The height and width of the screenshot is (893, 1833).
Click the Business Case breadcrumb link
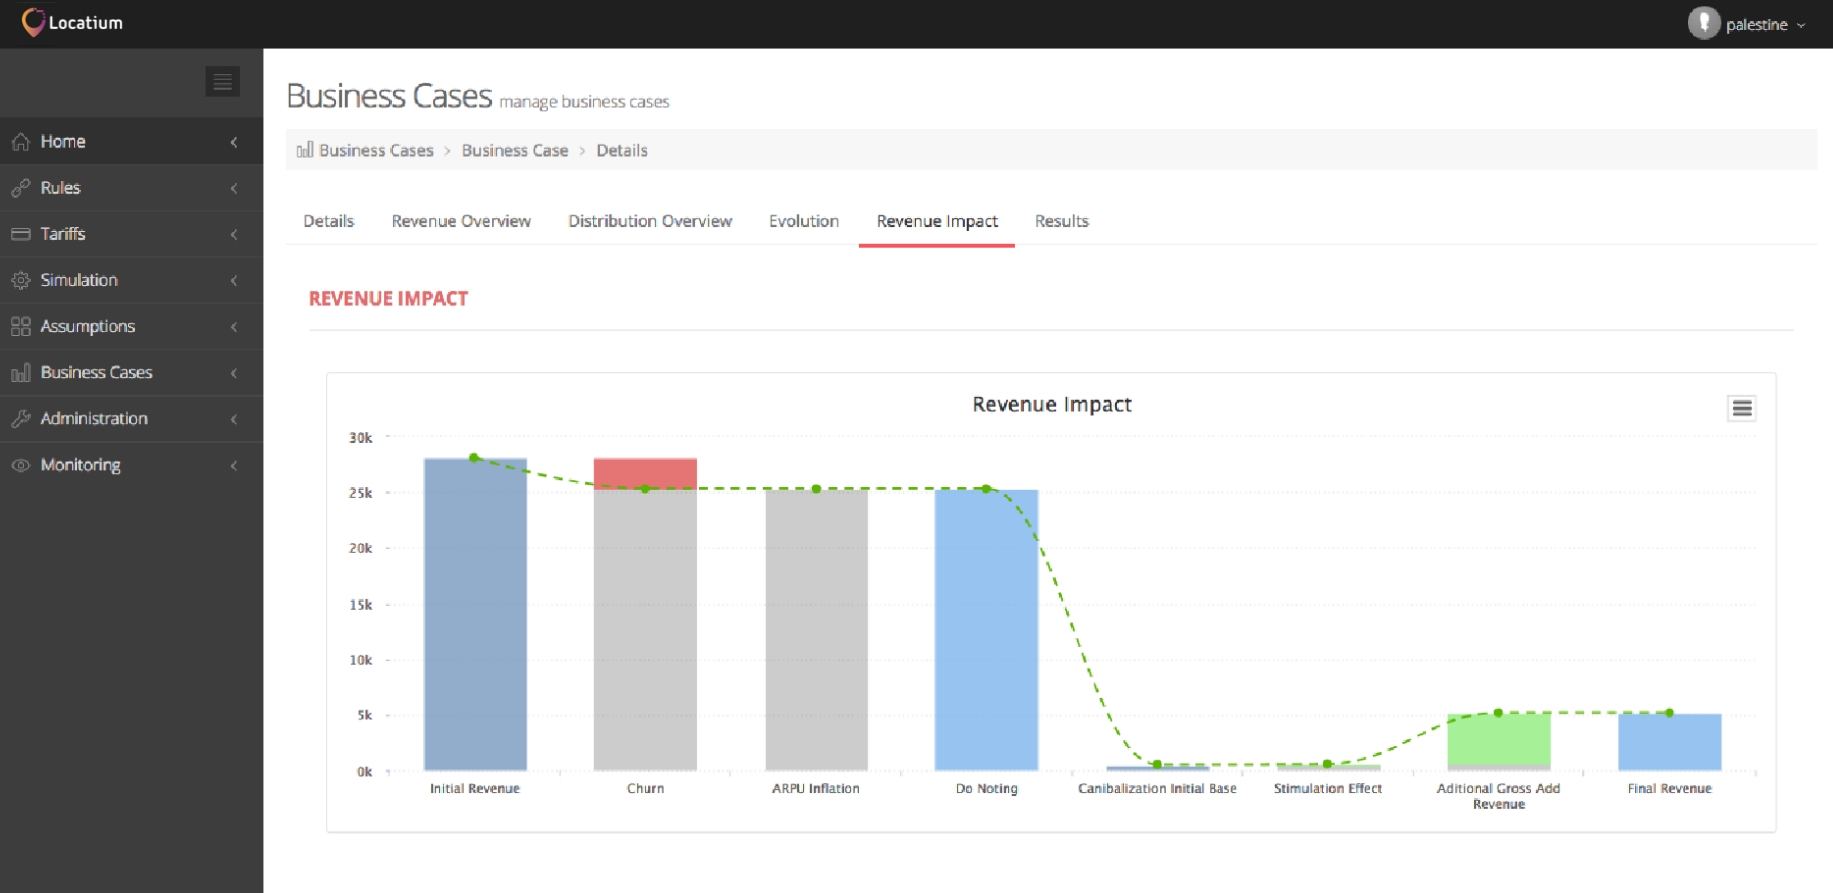click(x=514, y=150)
